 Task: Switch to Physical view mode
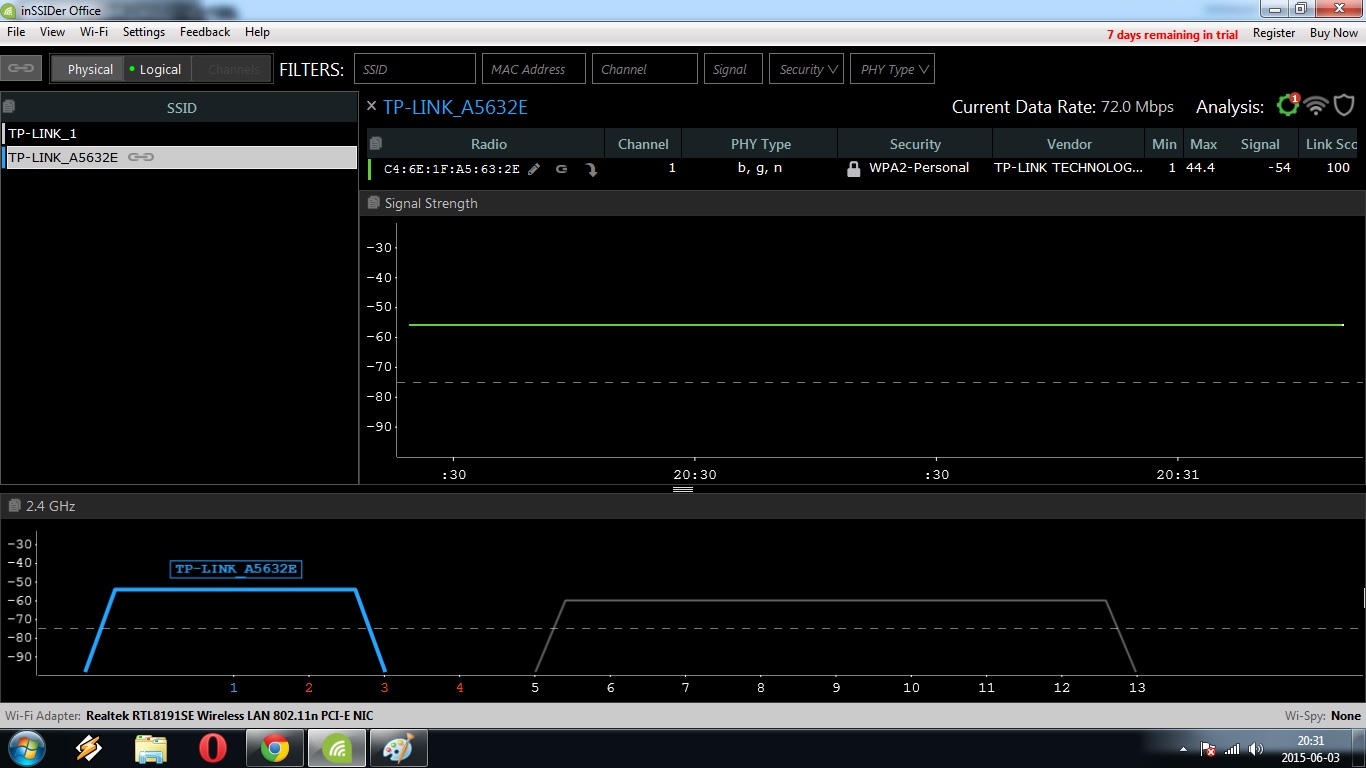point(89,69)
